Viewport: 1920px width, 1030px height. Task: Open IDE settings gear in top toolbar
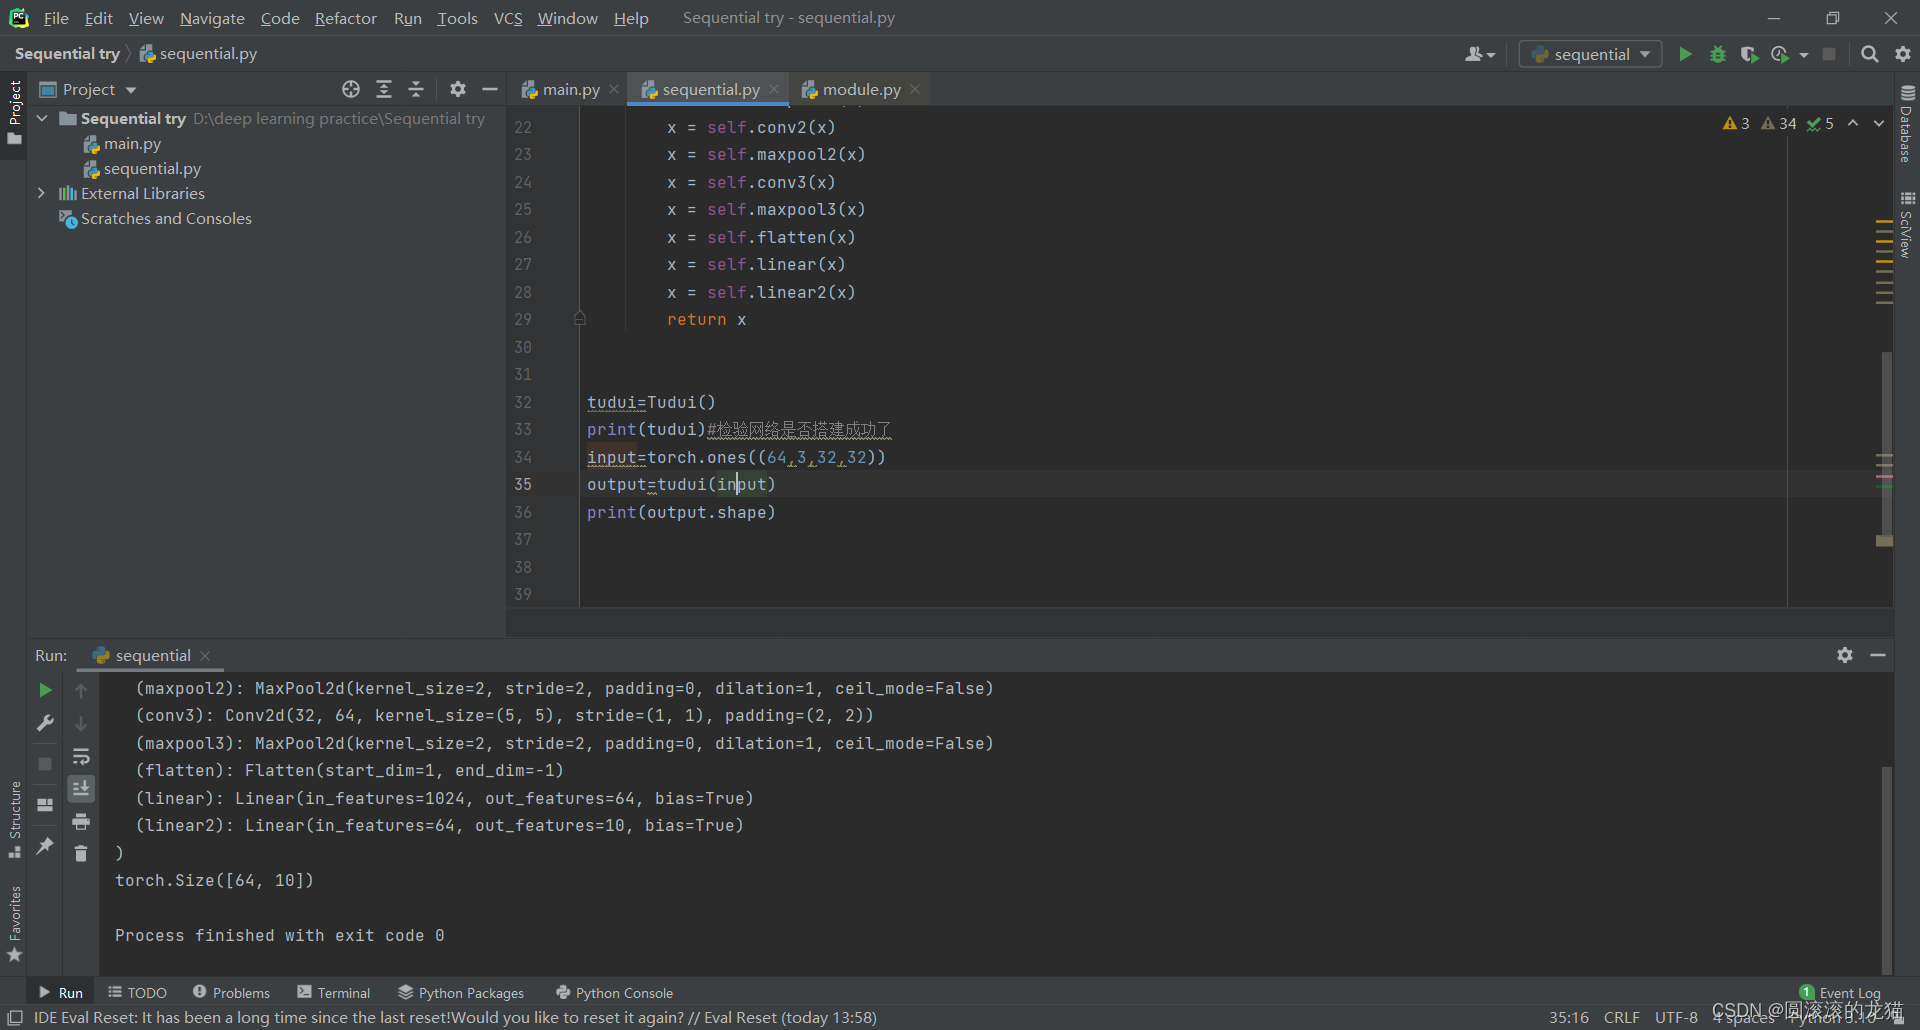tap(1903, 54)
